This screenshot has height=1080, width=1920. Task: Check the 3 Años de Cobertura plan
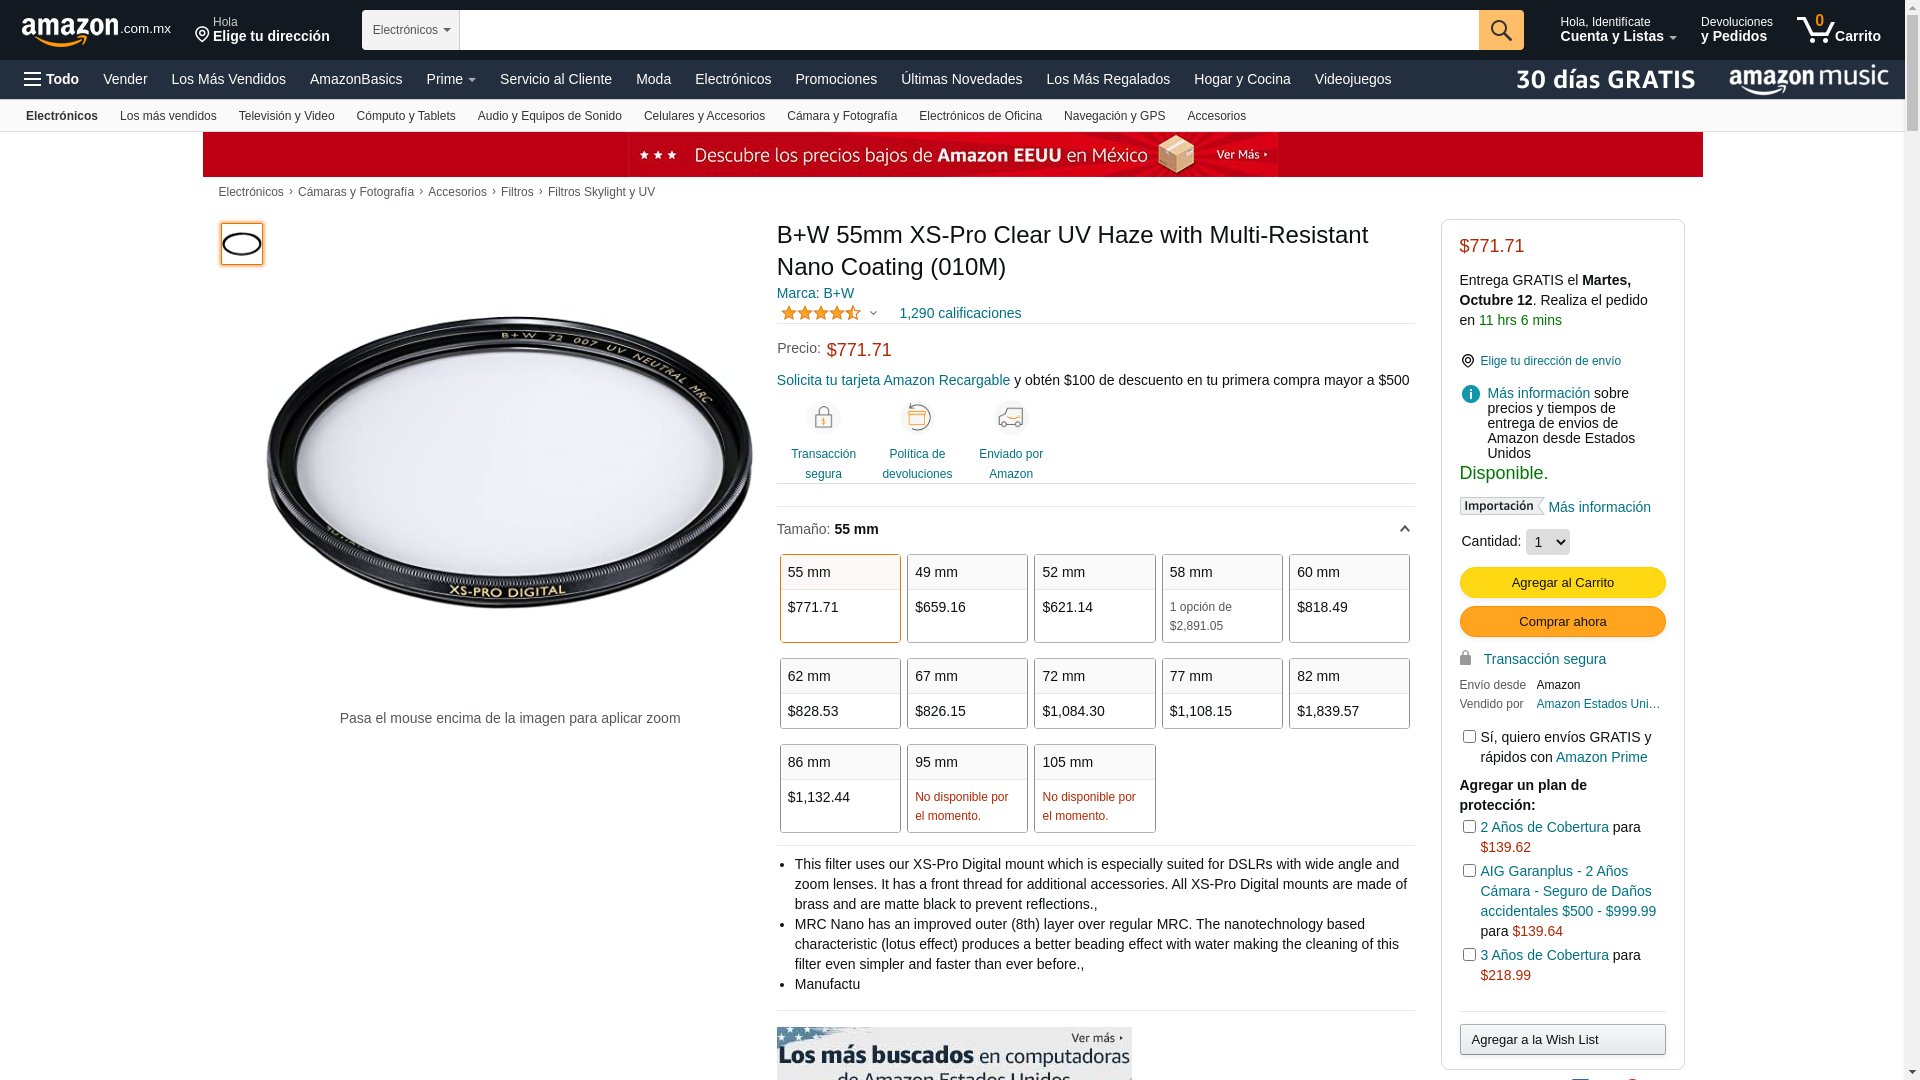pyautogui.click(x=1469, y=955)
